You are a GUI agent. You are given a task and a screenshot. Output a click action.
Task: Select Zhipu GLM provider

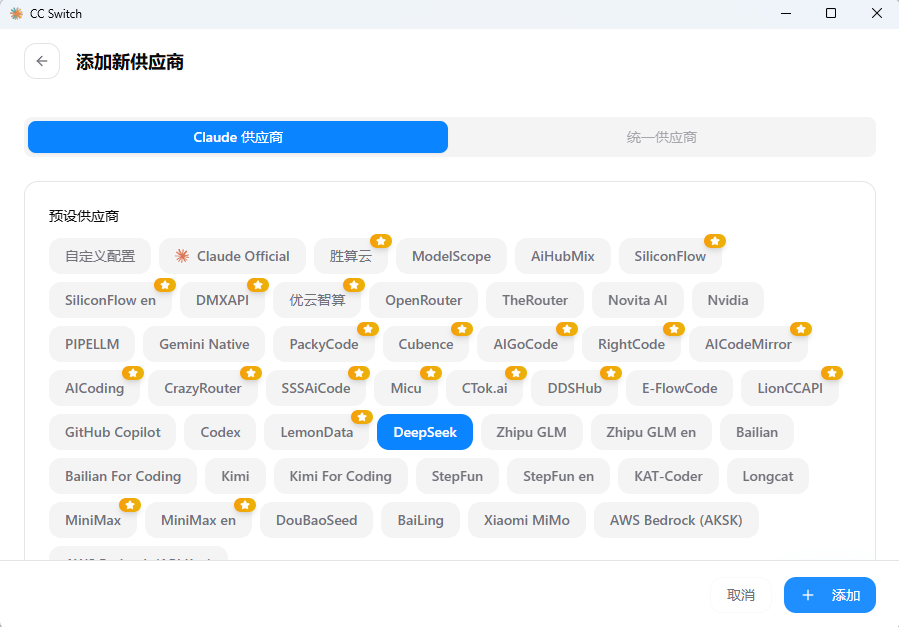click(x=531, y=432)
